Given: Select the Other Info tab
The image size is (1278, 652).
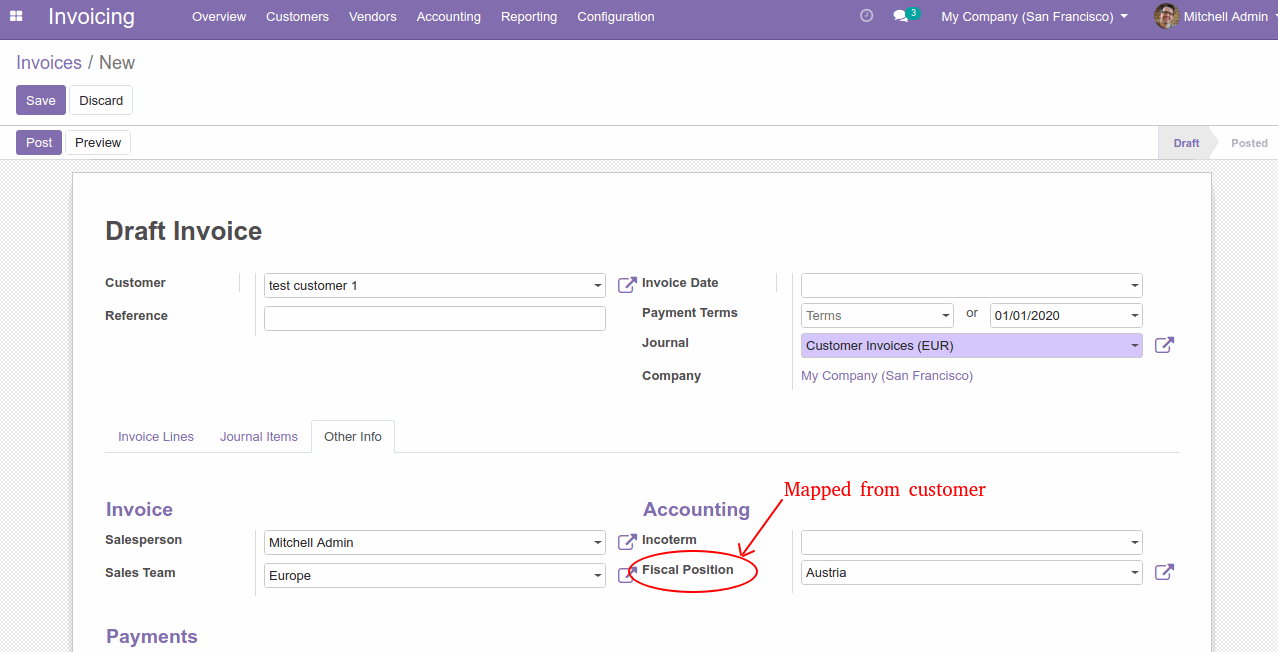Looking at the screenshot, I should pyautogui.click(x=353, y=437).
